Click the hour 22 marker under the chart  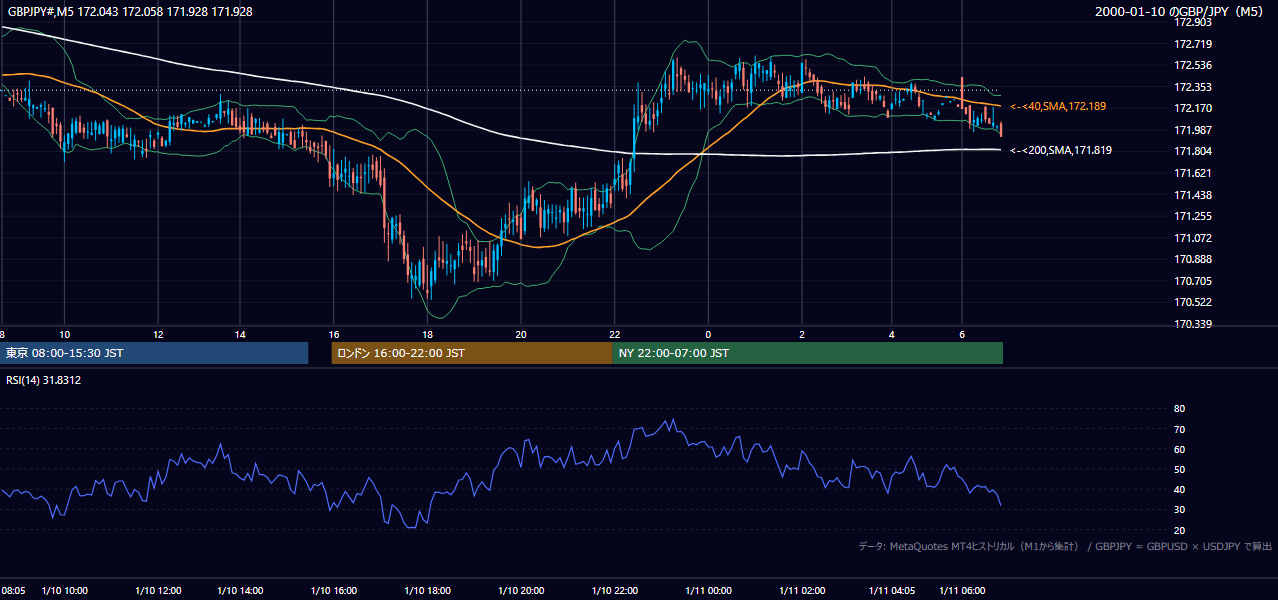coord(615,334)
